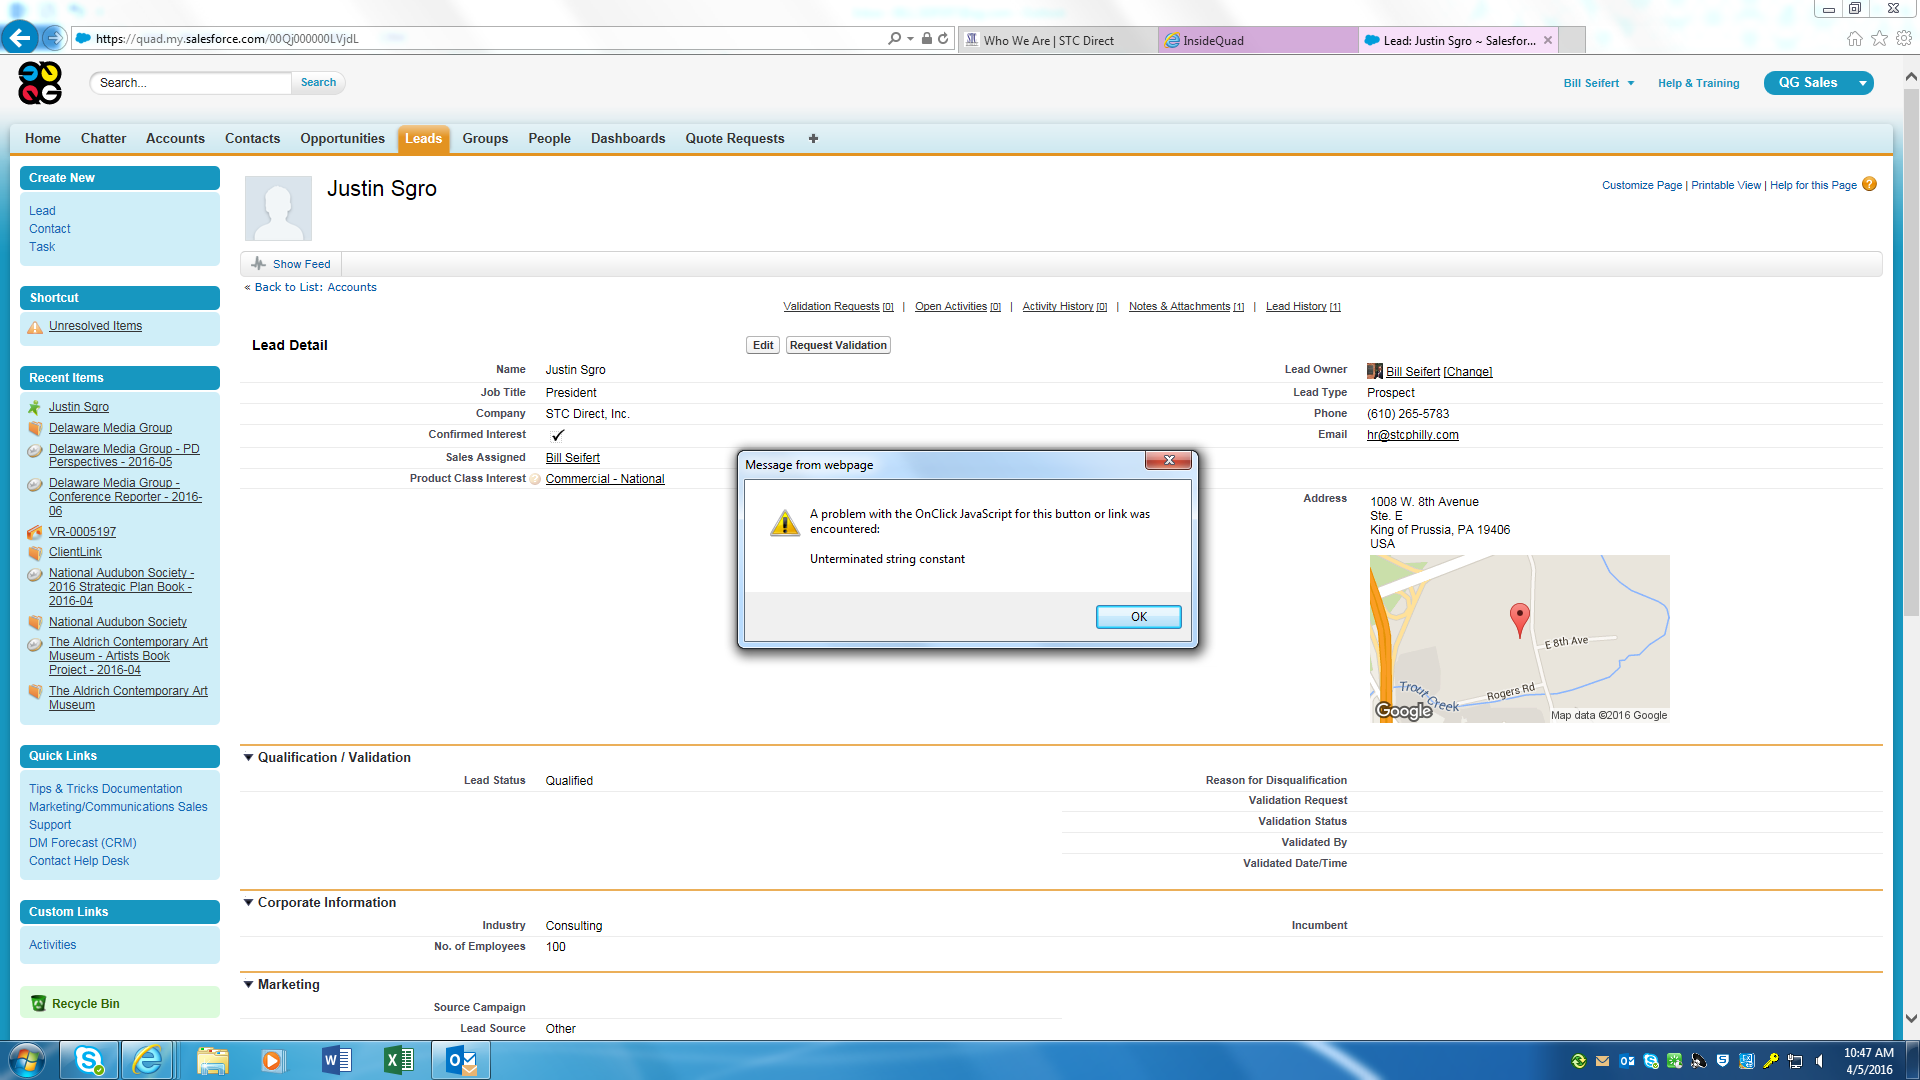1920x1080 pixels.
Task: Click the Request Validation button
Action: [838, 345]
